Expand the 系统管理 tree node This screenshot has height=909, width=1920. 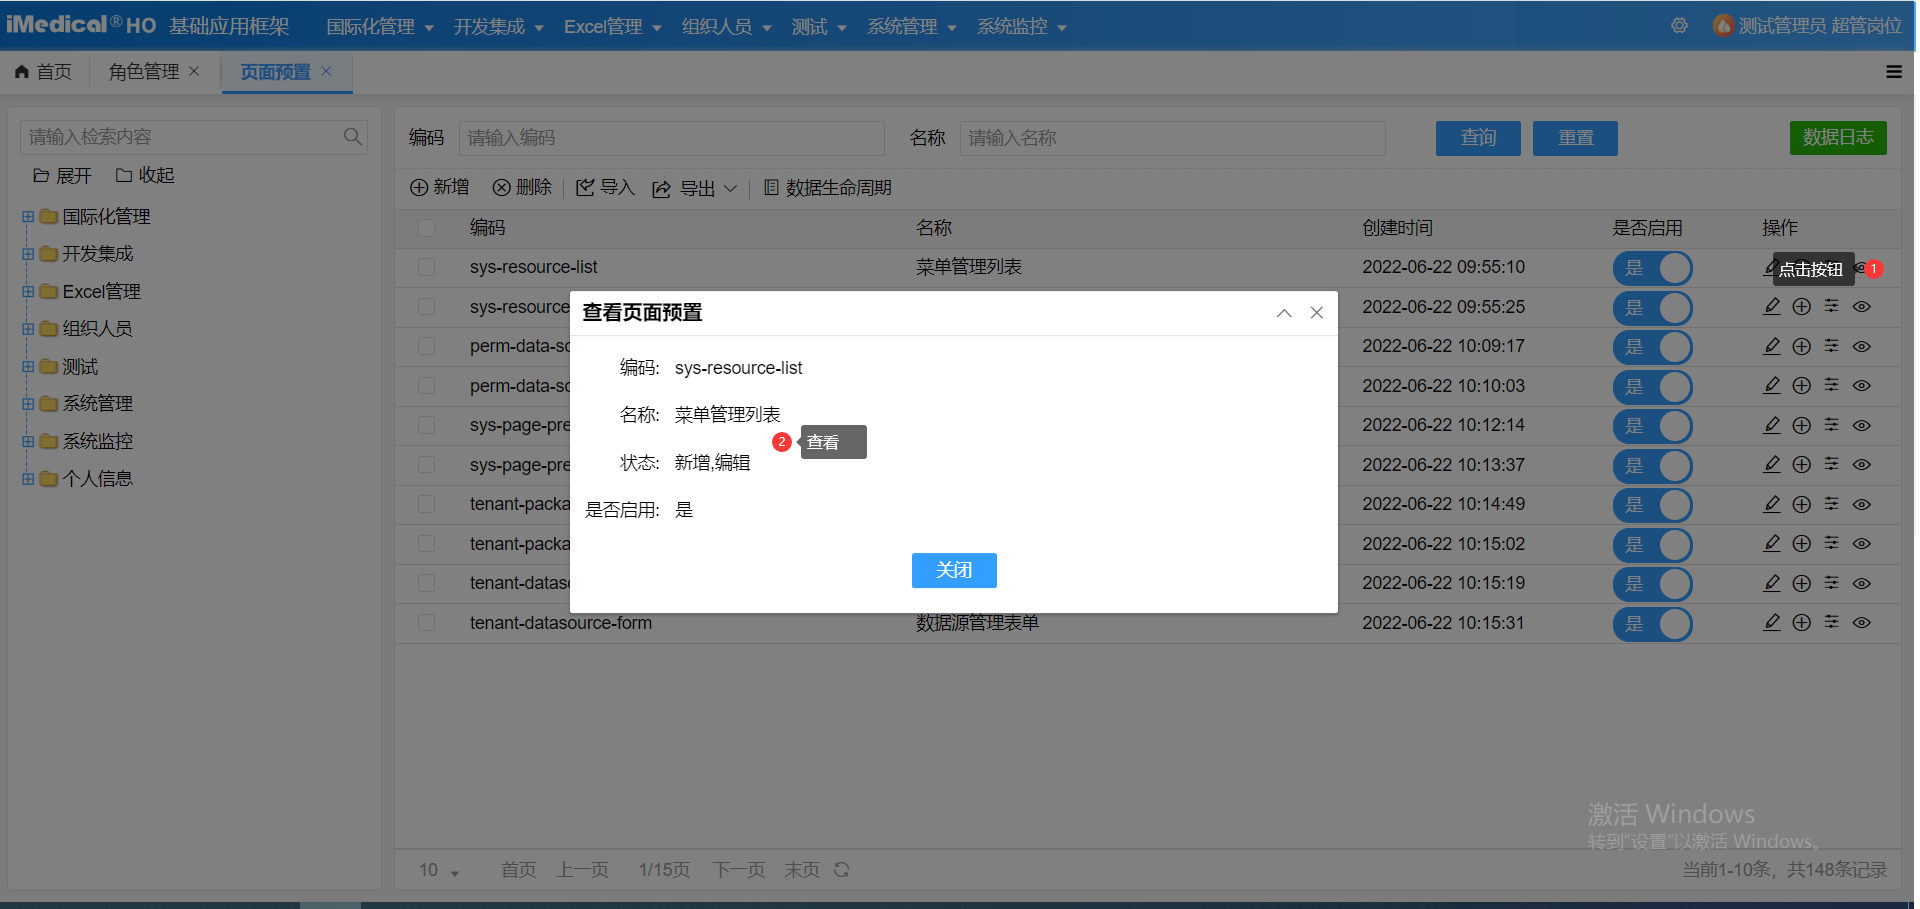click(27, 403)
